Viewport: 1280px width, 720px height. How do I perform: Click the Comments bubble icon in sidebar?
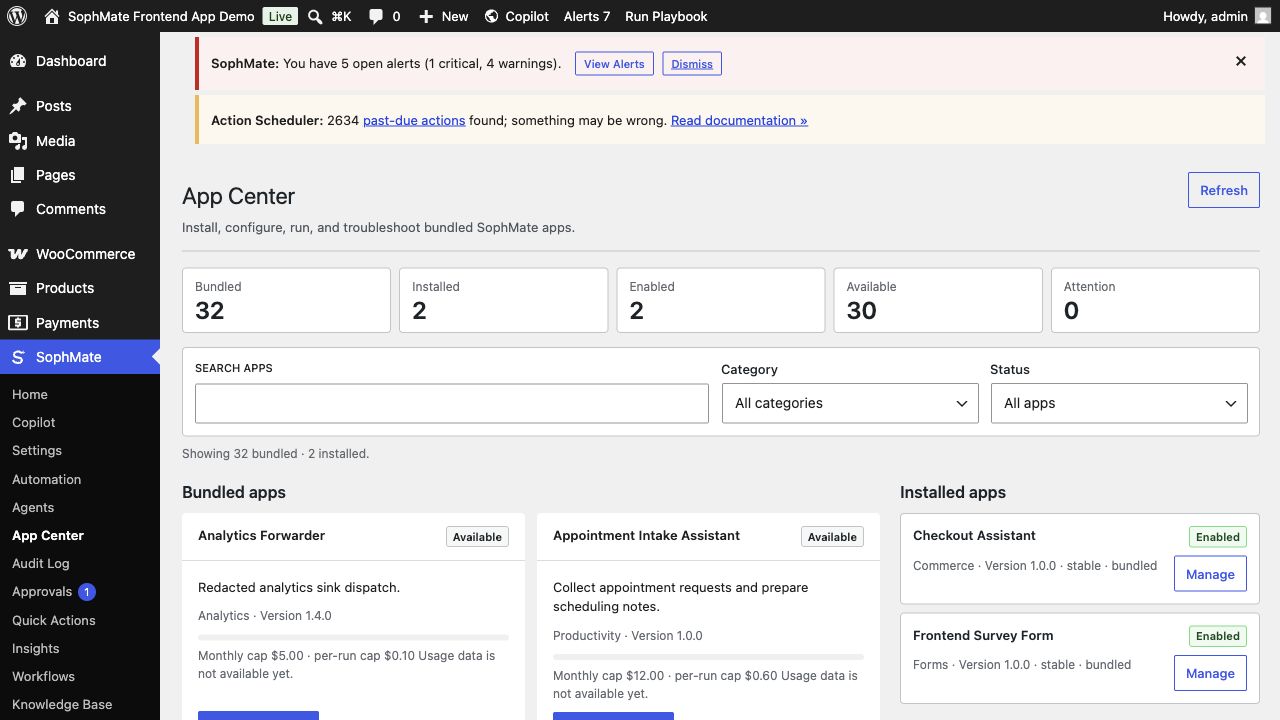pos(18,209)
